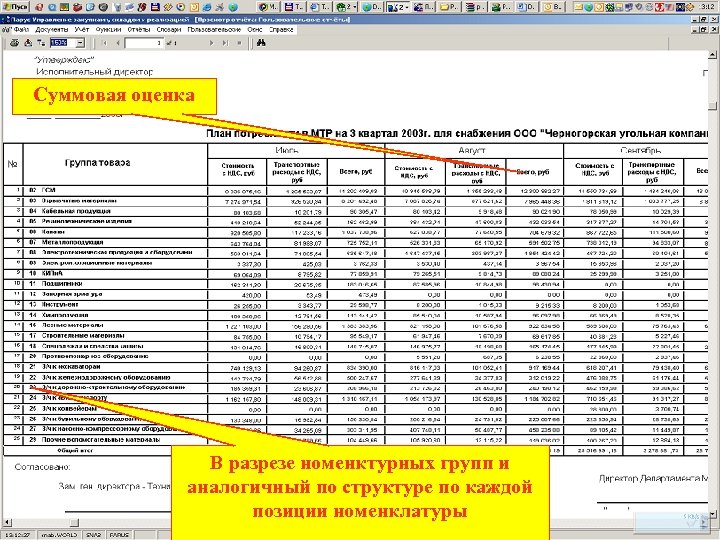Image resolution: width=720 pixels, height=540 pixels.
Task: Click the horizontal scrollbar left arrow
Action: 7,523
